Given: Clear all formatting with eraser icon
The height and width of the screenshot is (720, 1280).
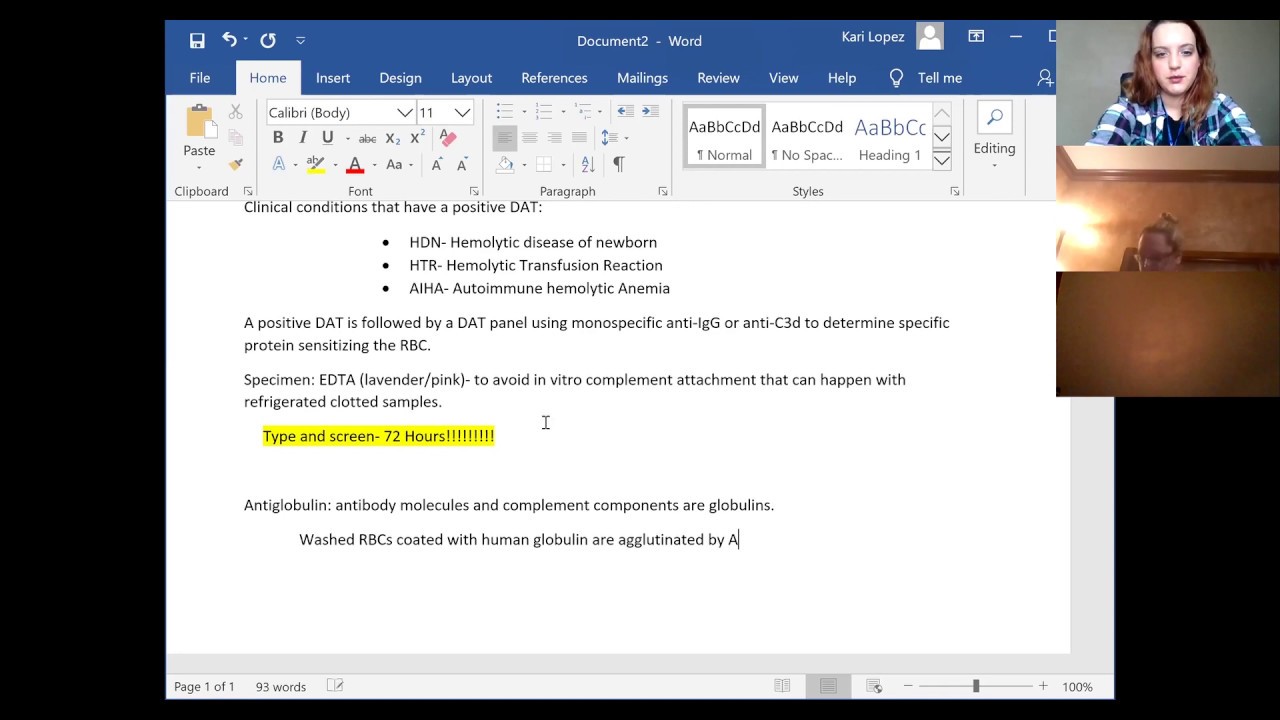Looking at the screenshot, I should coord(447,138).
